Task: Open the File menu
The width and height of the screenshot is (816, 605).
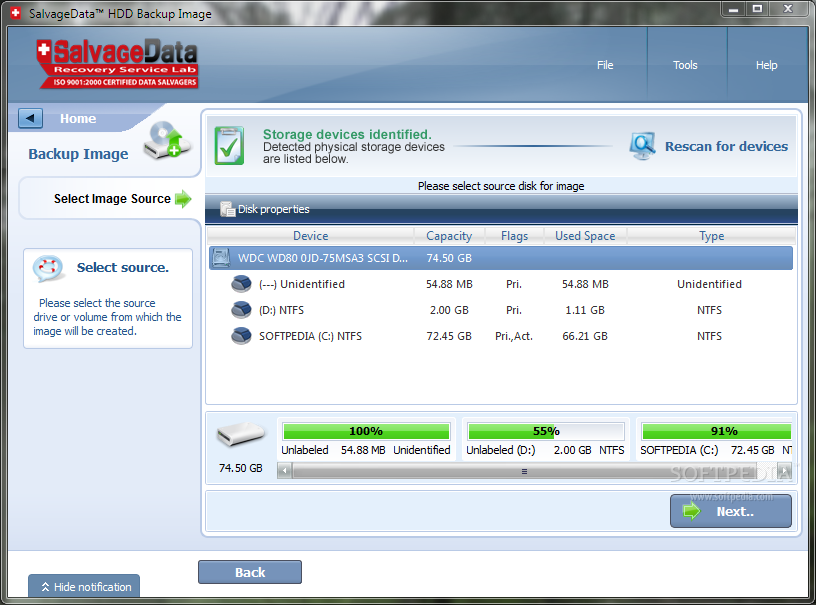Action: (x=605, y=65)
